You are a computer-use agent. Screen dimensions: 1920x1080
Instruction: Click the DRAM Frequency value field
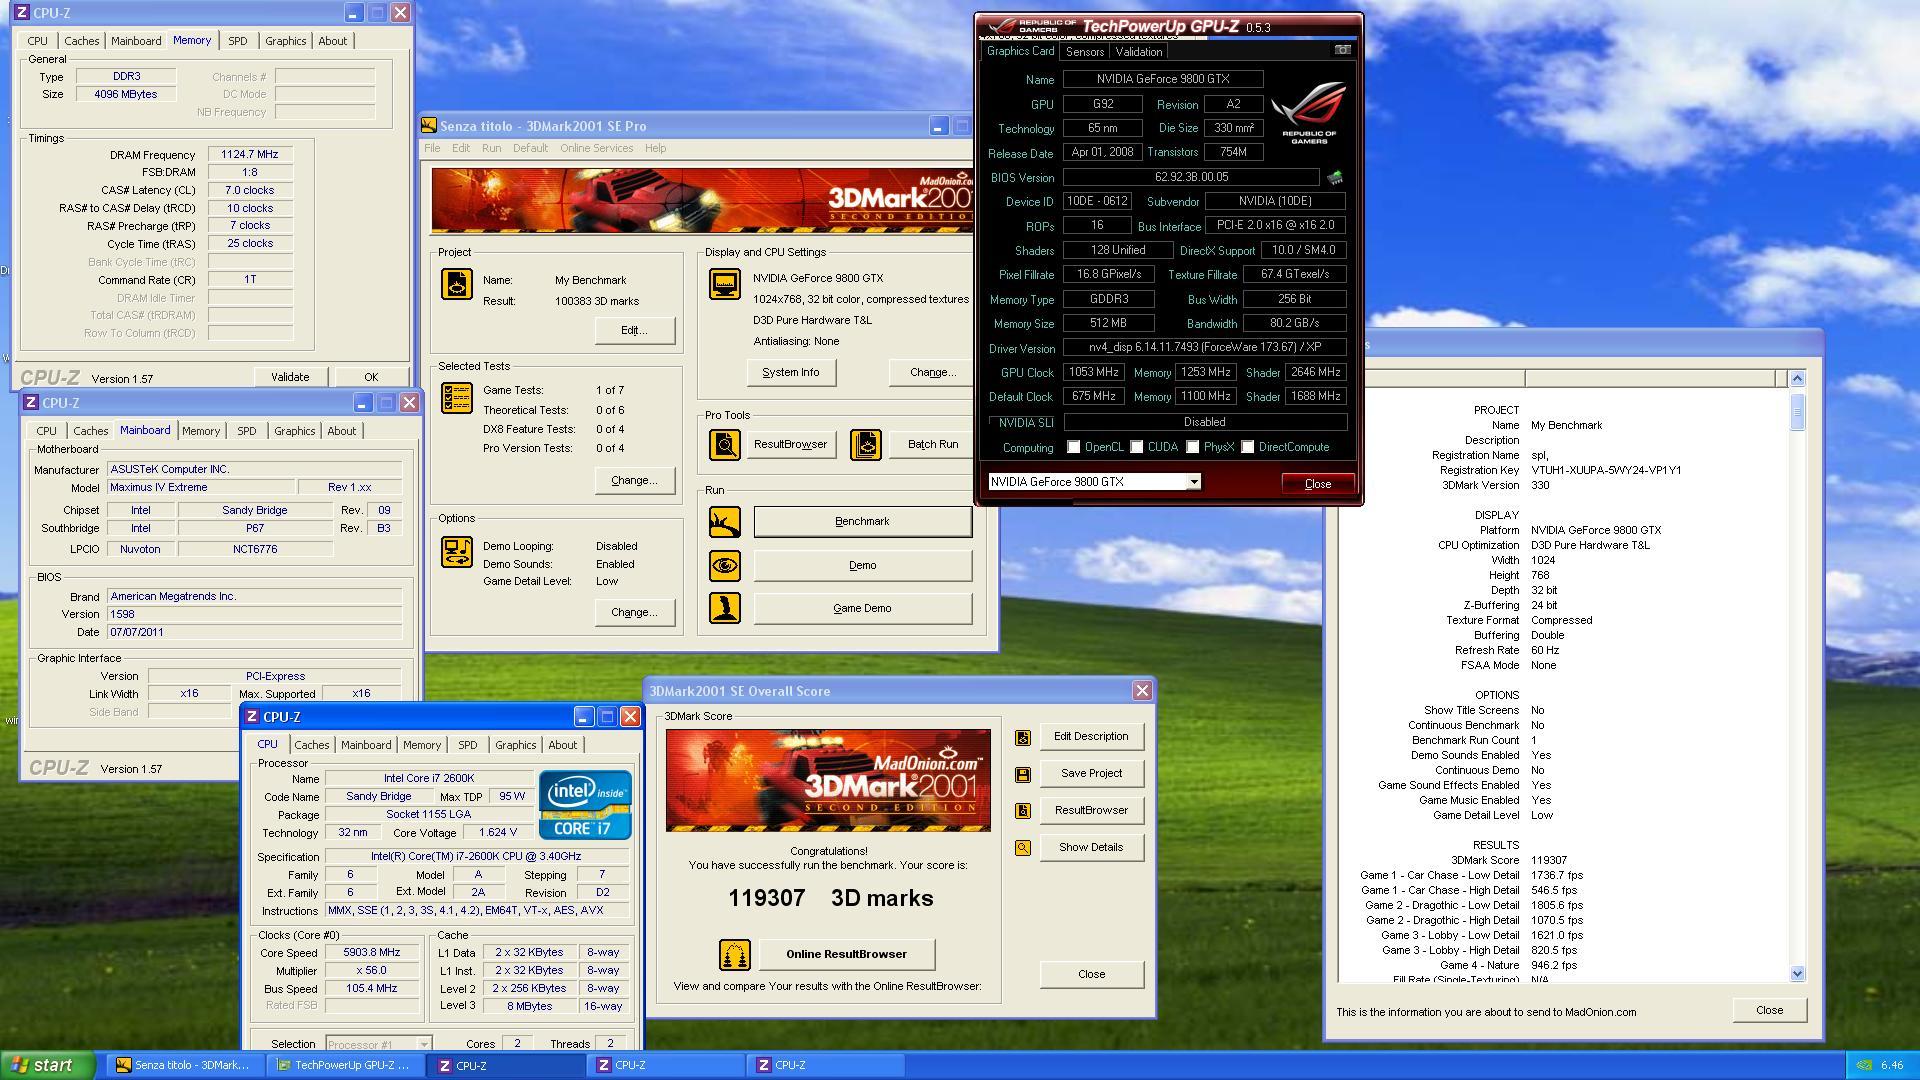[x=250, y=155]
